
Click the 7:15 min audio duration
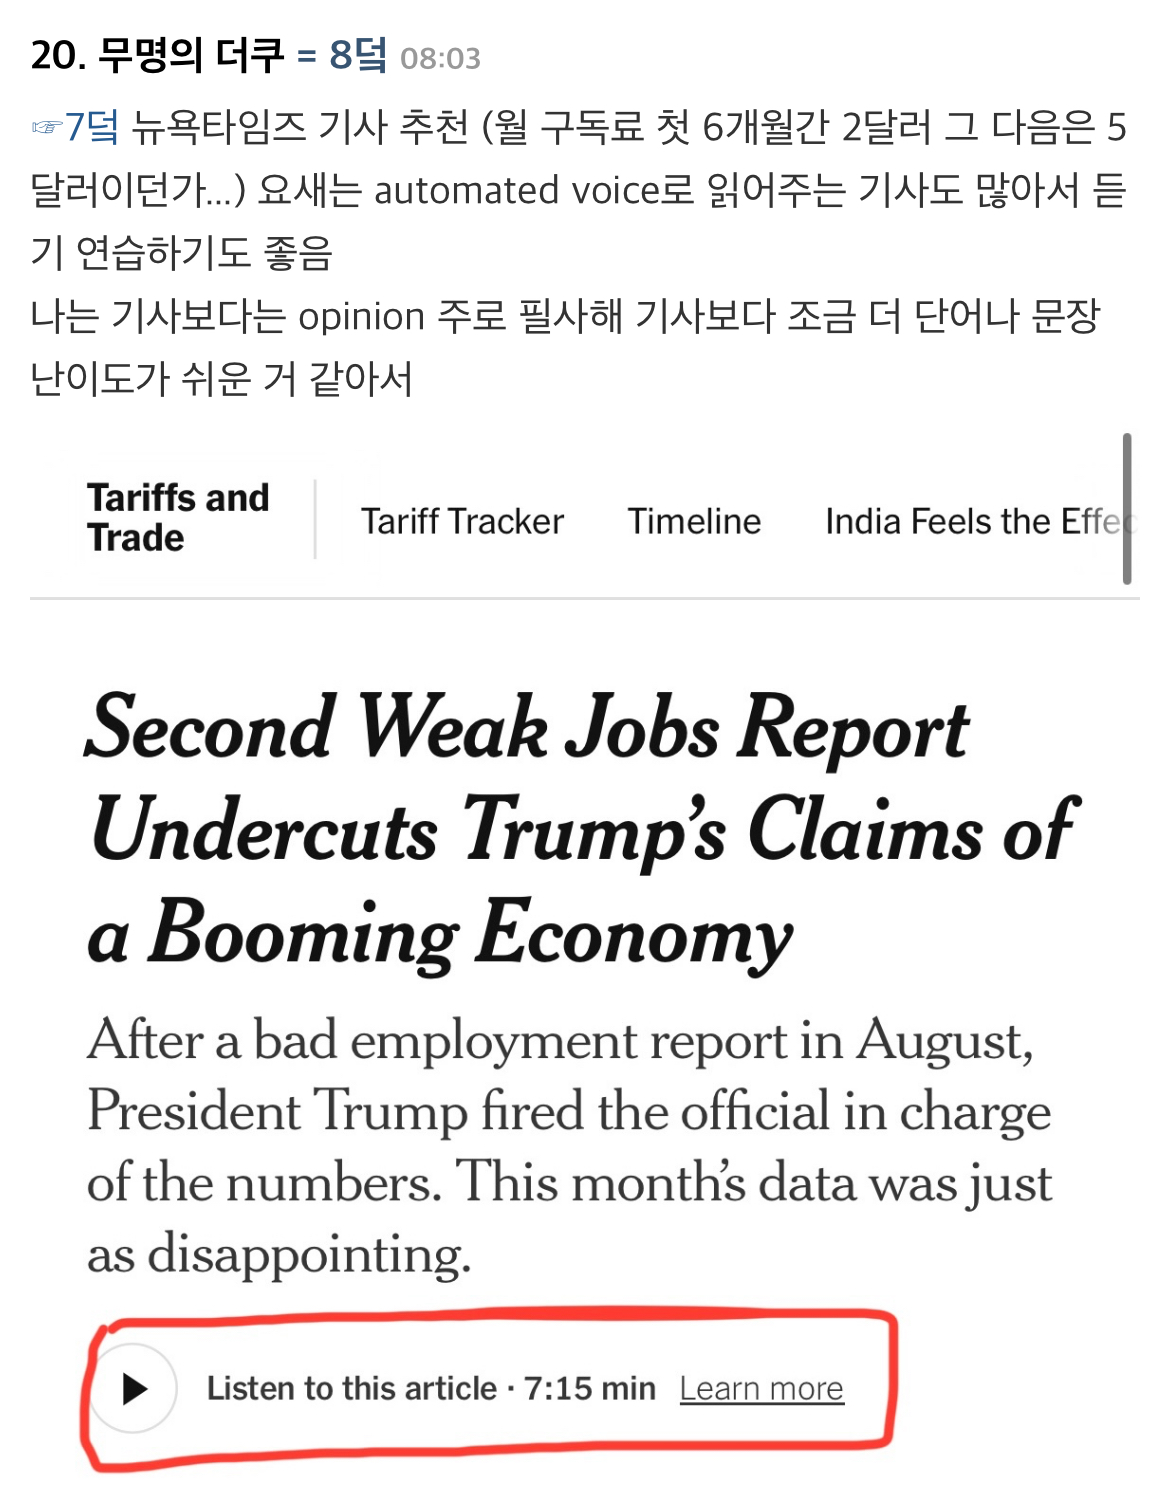pyautogui.click(x=590, y=1388)
